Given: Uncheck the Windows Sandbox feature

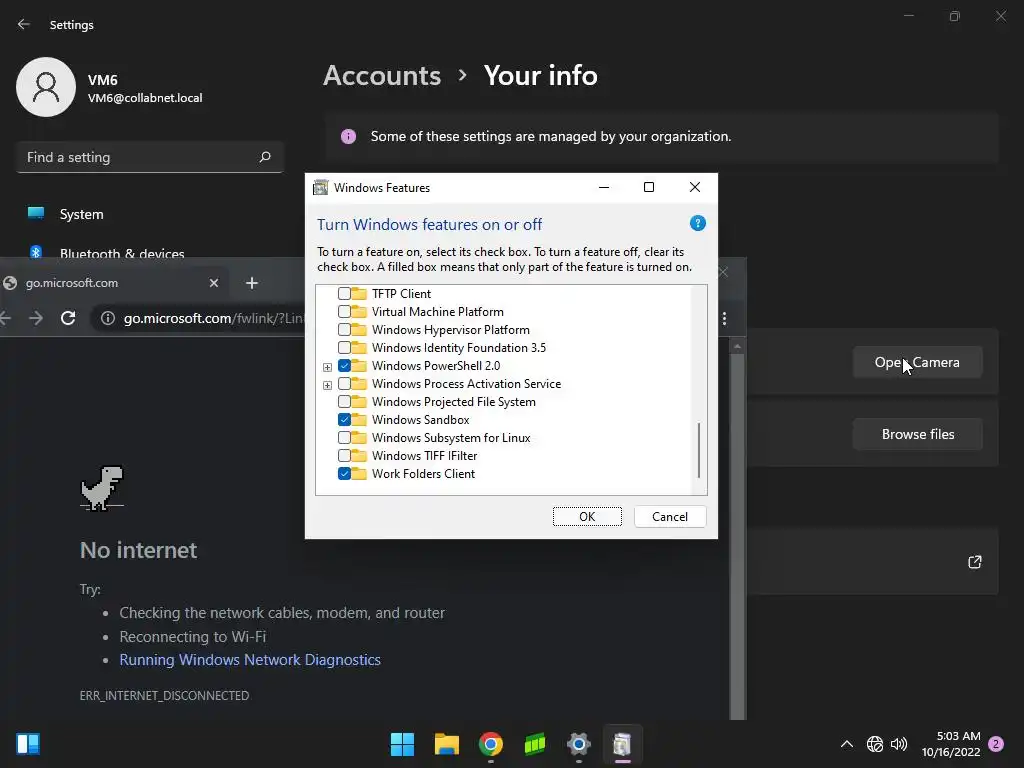Looking at the screenshot, I should pos(344,420).
